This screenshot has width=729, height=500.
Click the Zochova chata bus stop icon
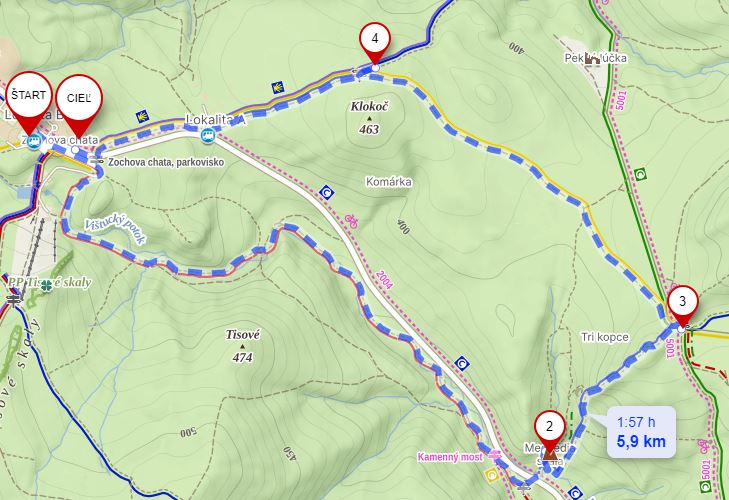click(33, 141)
